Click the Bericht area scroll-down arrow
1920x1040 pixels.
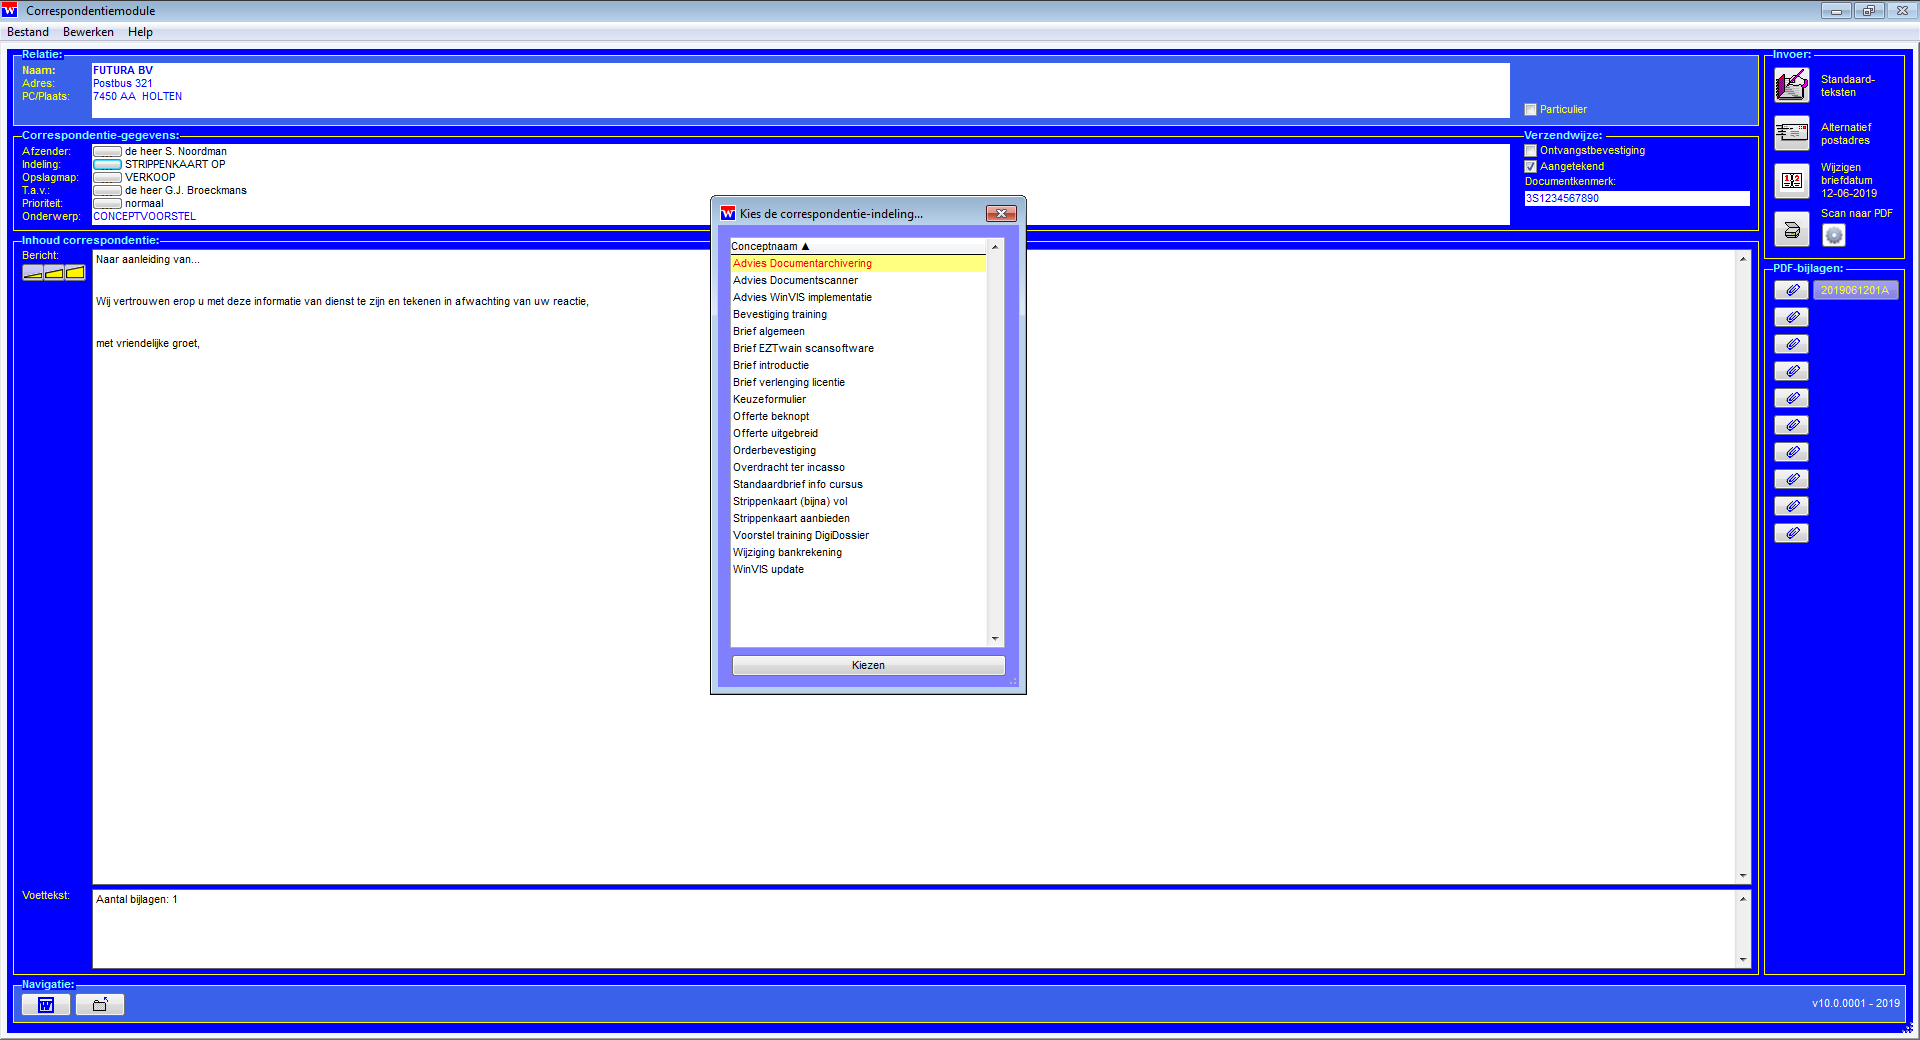coord(1743,876)
